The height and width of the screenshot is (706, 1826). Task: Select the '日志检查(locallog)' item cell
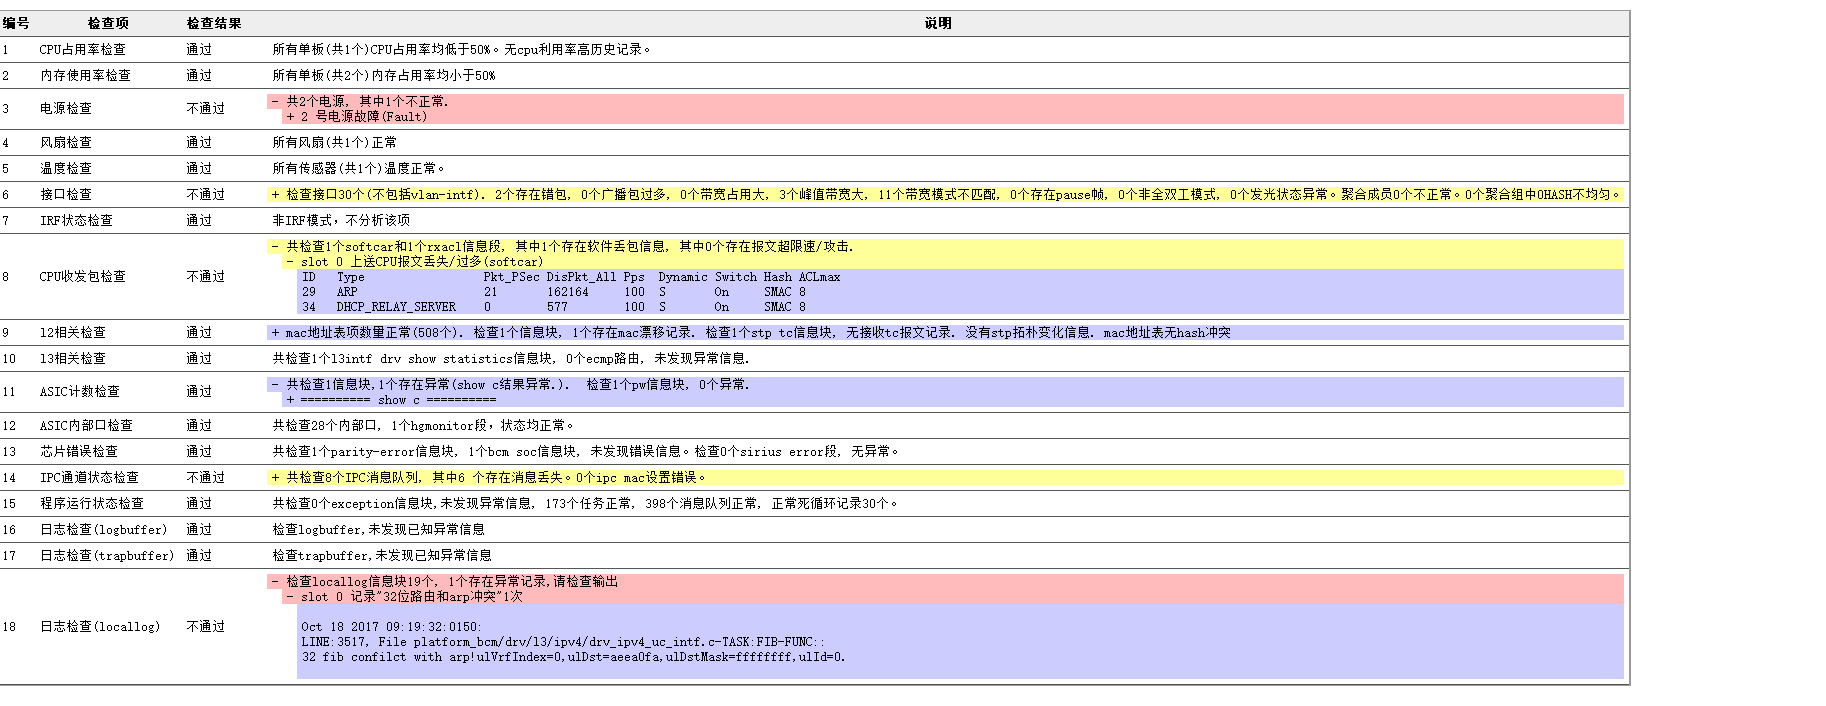[x=100, y=626]
